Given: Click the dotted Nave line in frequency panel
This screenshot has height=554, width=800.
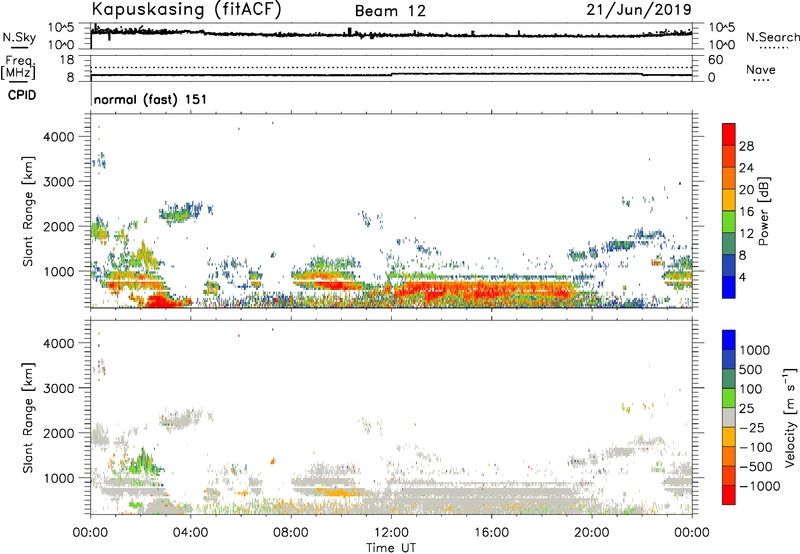Looking at the screenshot, I should tap(391, 67).
